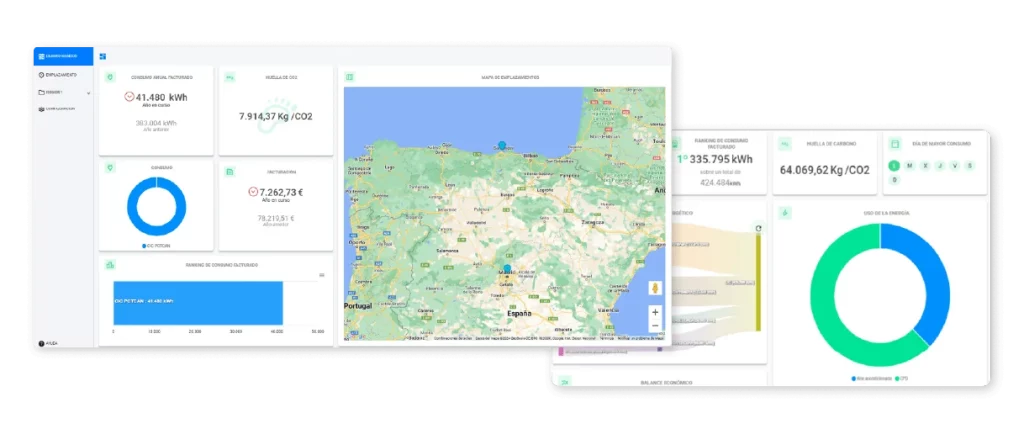Toggle the blue legend entry under energy donut
1024x434 pixels.
click(x=872, y=378)
